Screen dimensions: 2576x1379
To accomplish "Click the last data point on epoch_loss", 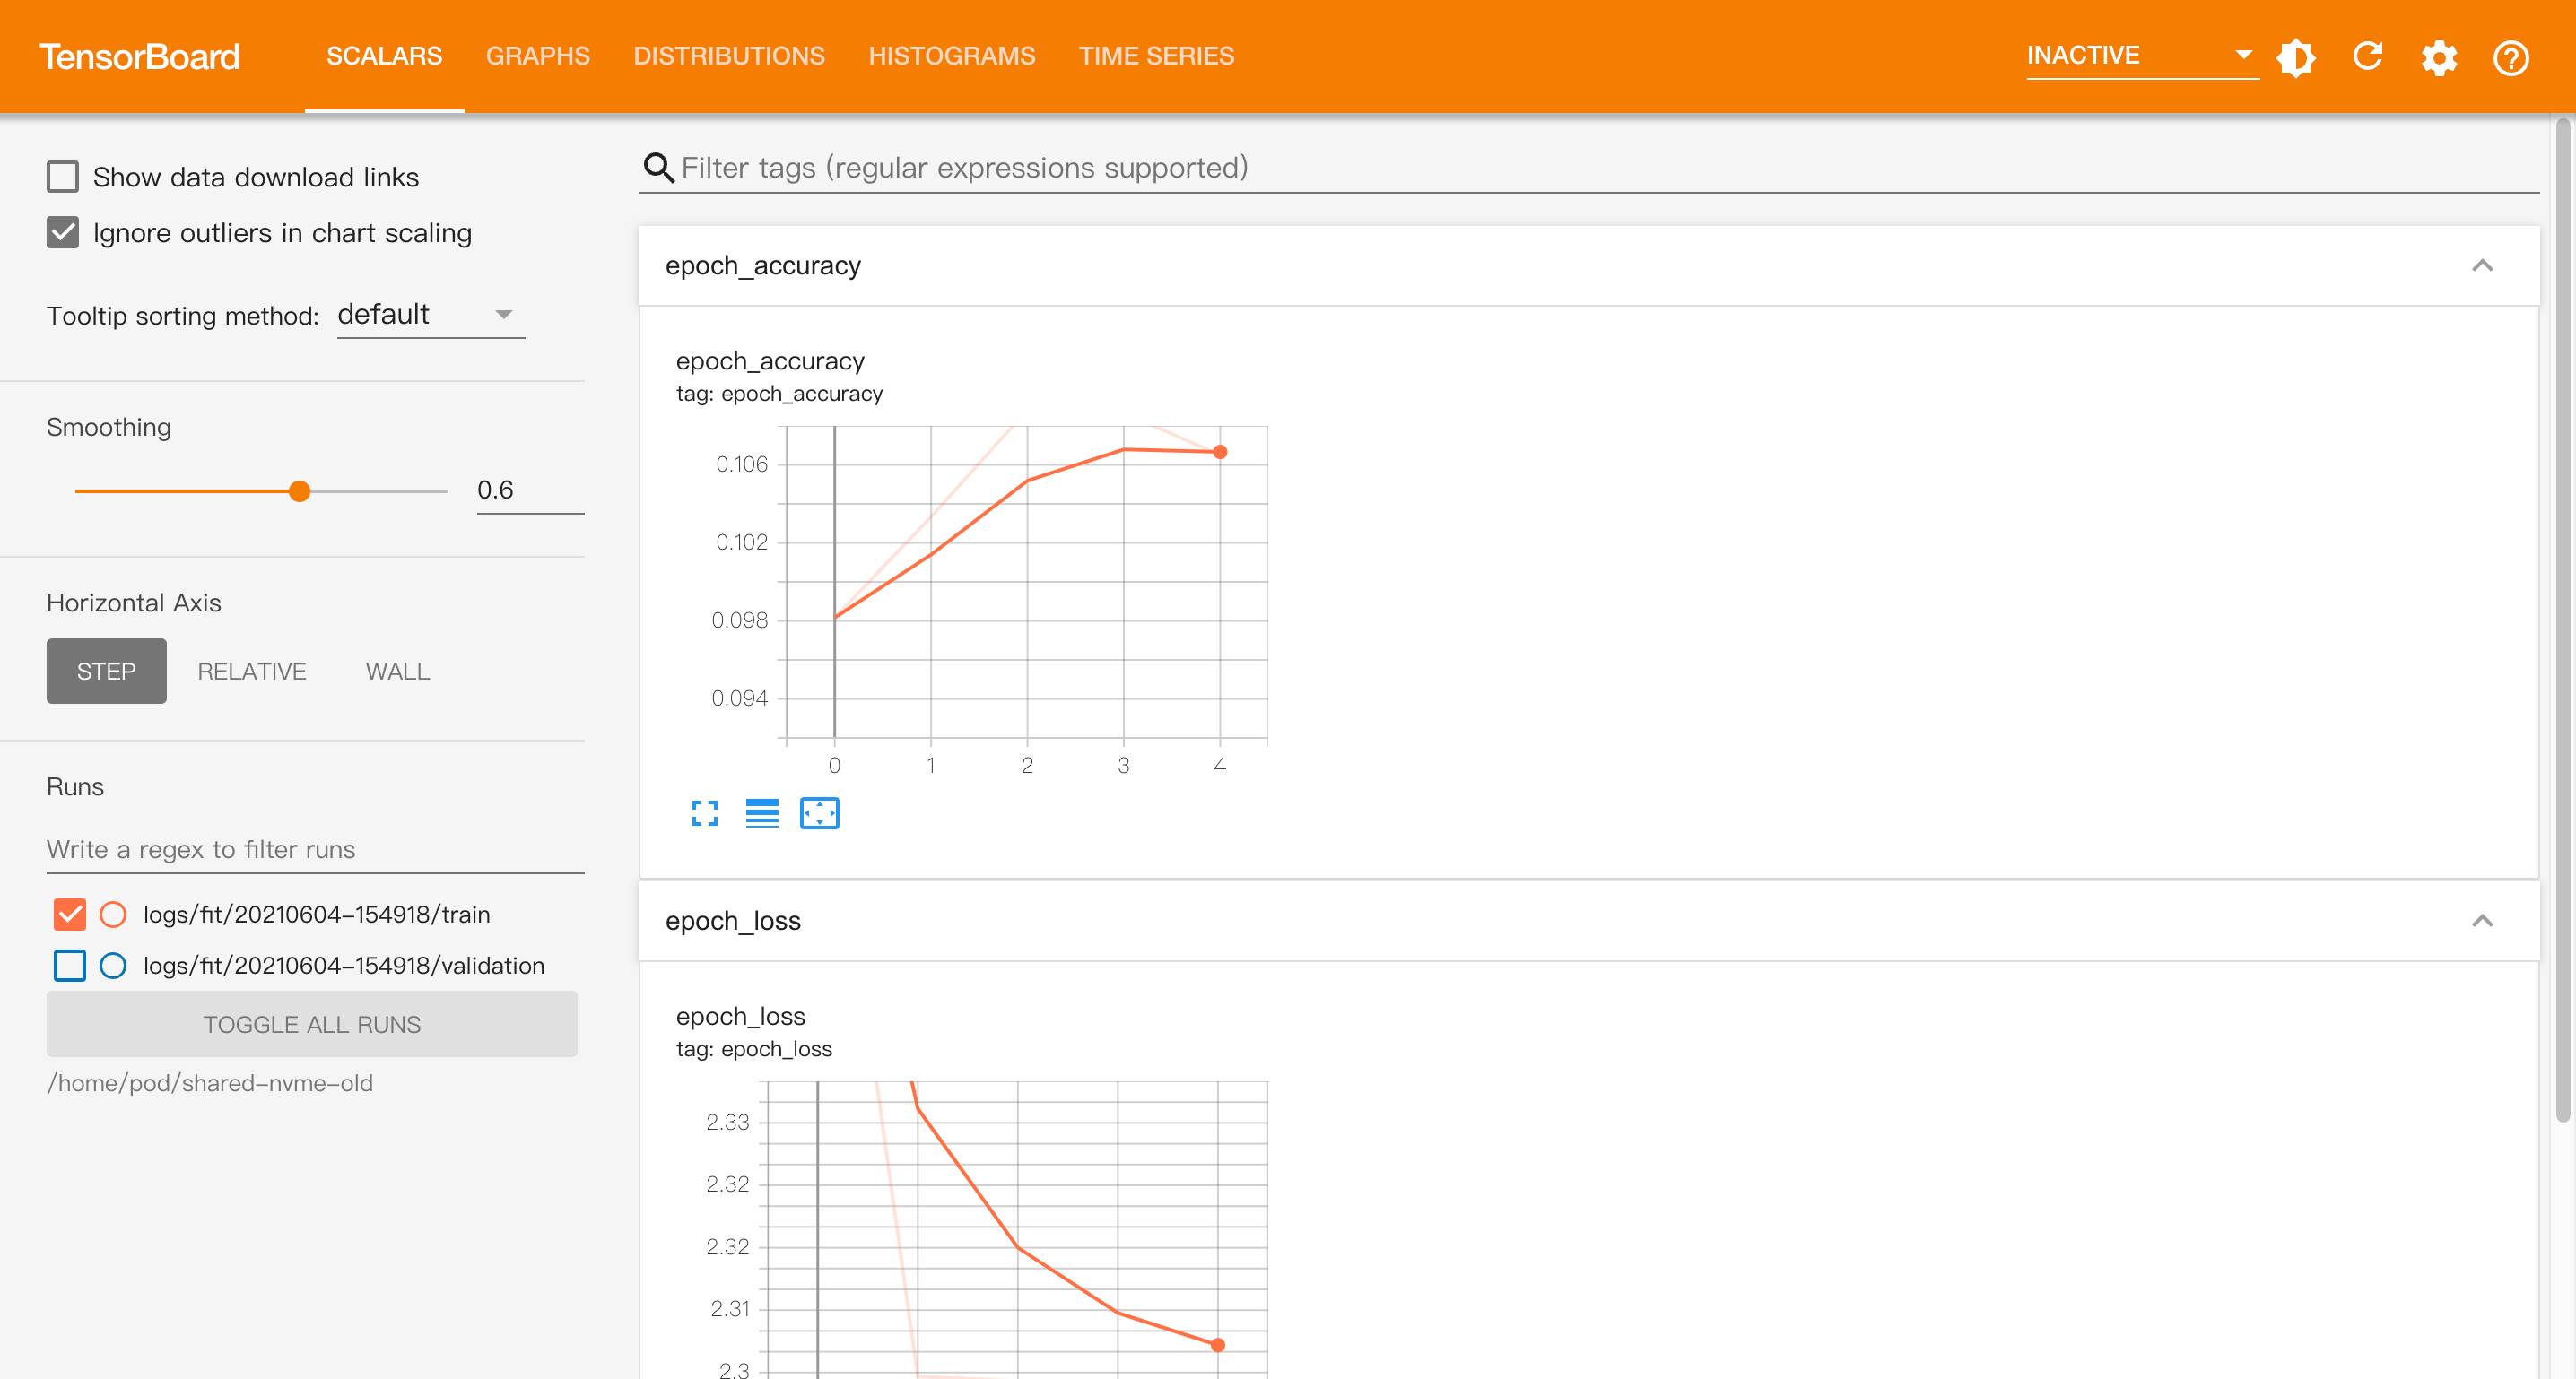I will [1218, 1345].
